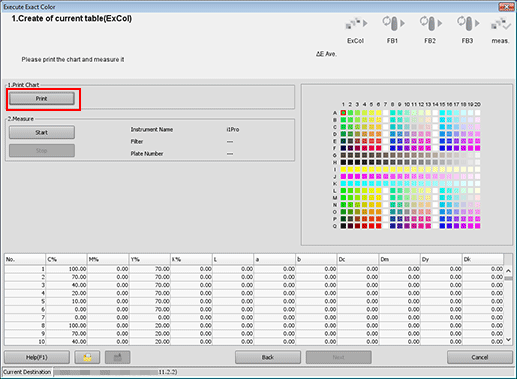This screenshot has height=379, width=517.
Task: Cancel the Exact Color wizard
Action: click(480, 357)
